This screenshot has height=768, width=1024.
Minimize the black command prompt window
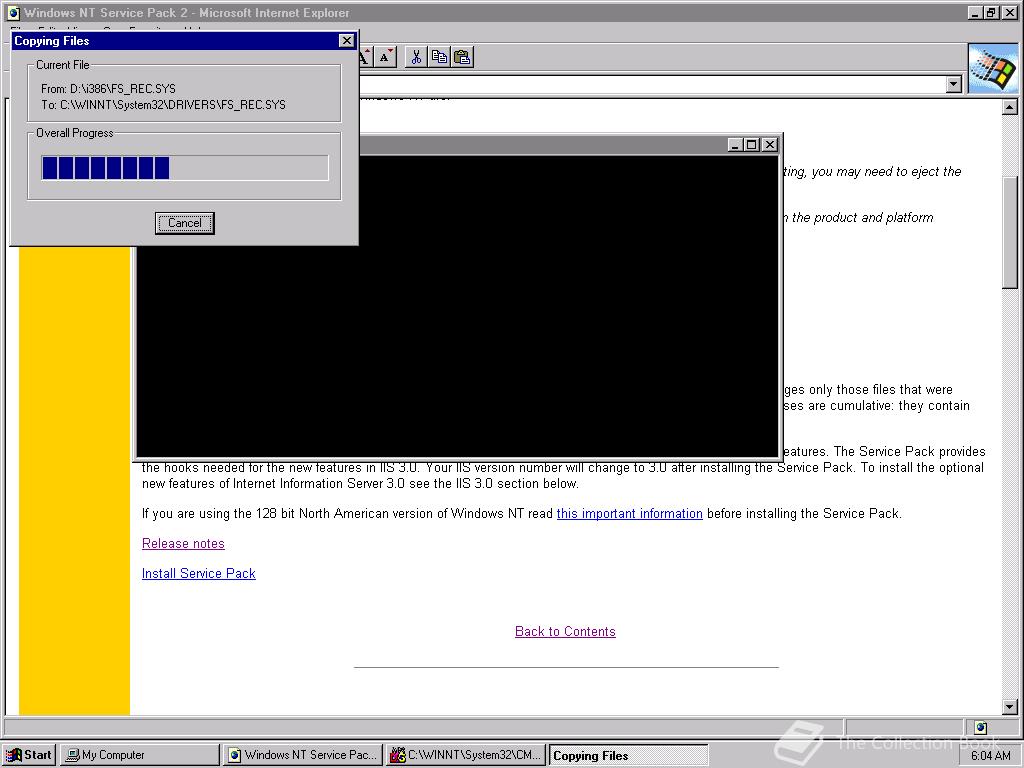(734, 145)
